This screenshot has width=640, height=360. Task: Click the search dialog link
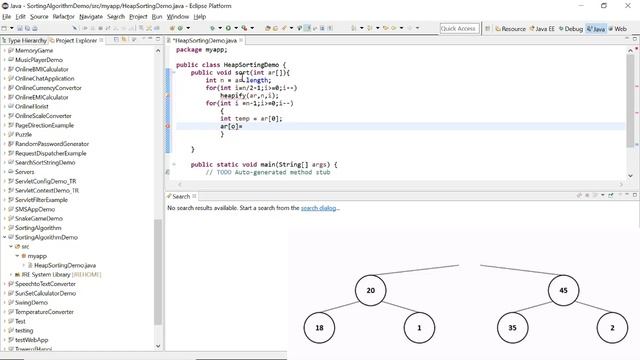(318, 208)
